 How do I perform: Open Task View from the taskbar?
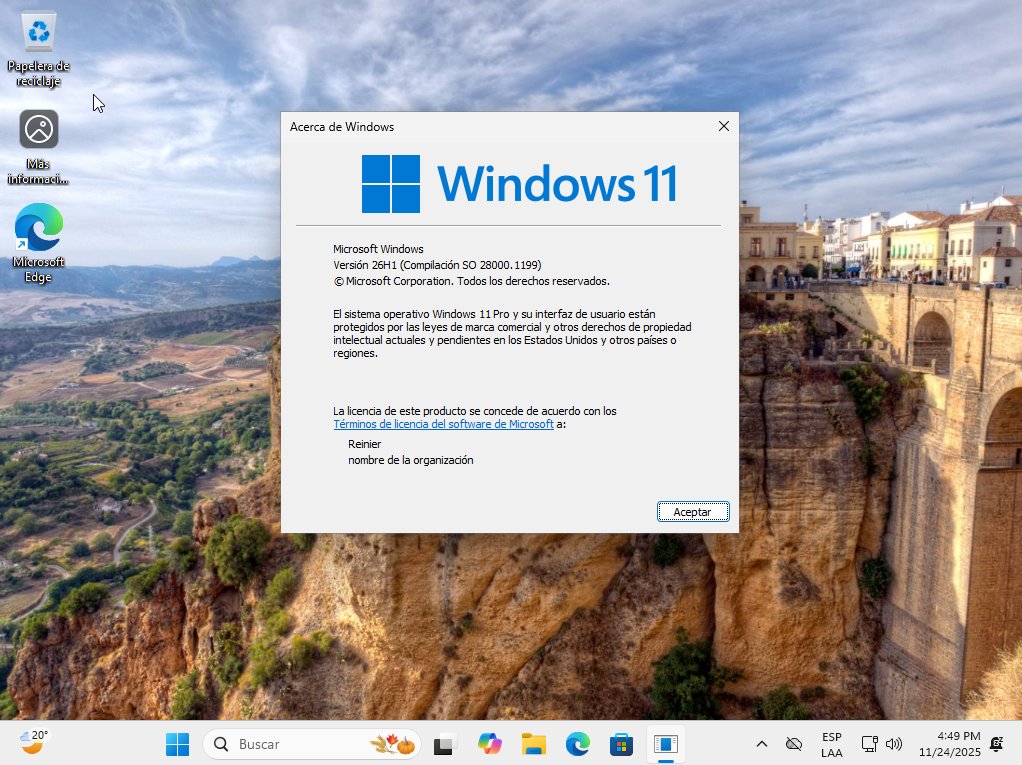click(x=445, y=744)
